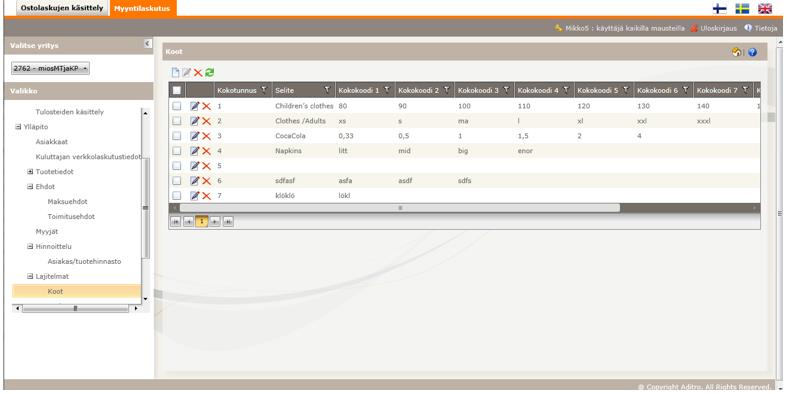Delete the Clothes /Adults row
The height and width of the screenshot is (394, 788).
(x=206, y=121)
